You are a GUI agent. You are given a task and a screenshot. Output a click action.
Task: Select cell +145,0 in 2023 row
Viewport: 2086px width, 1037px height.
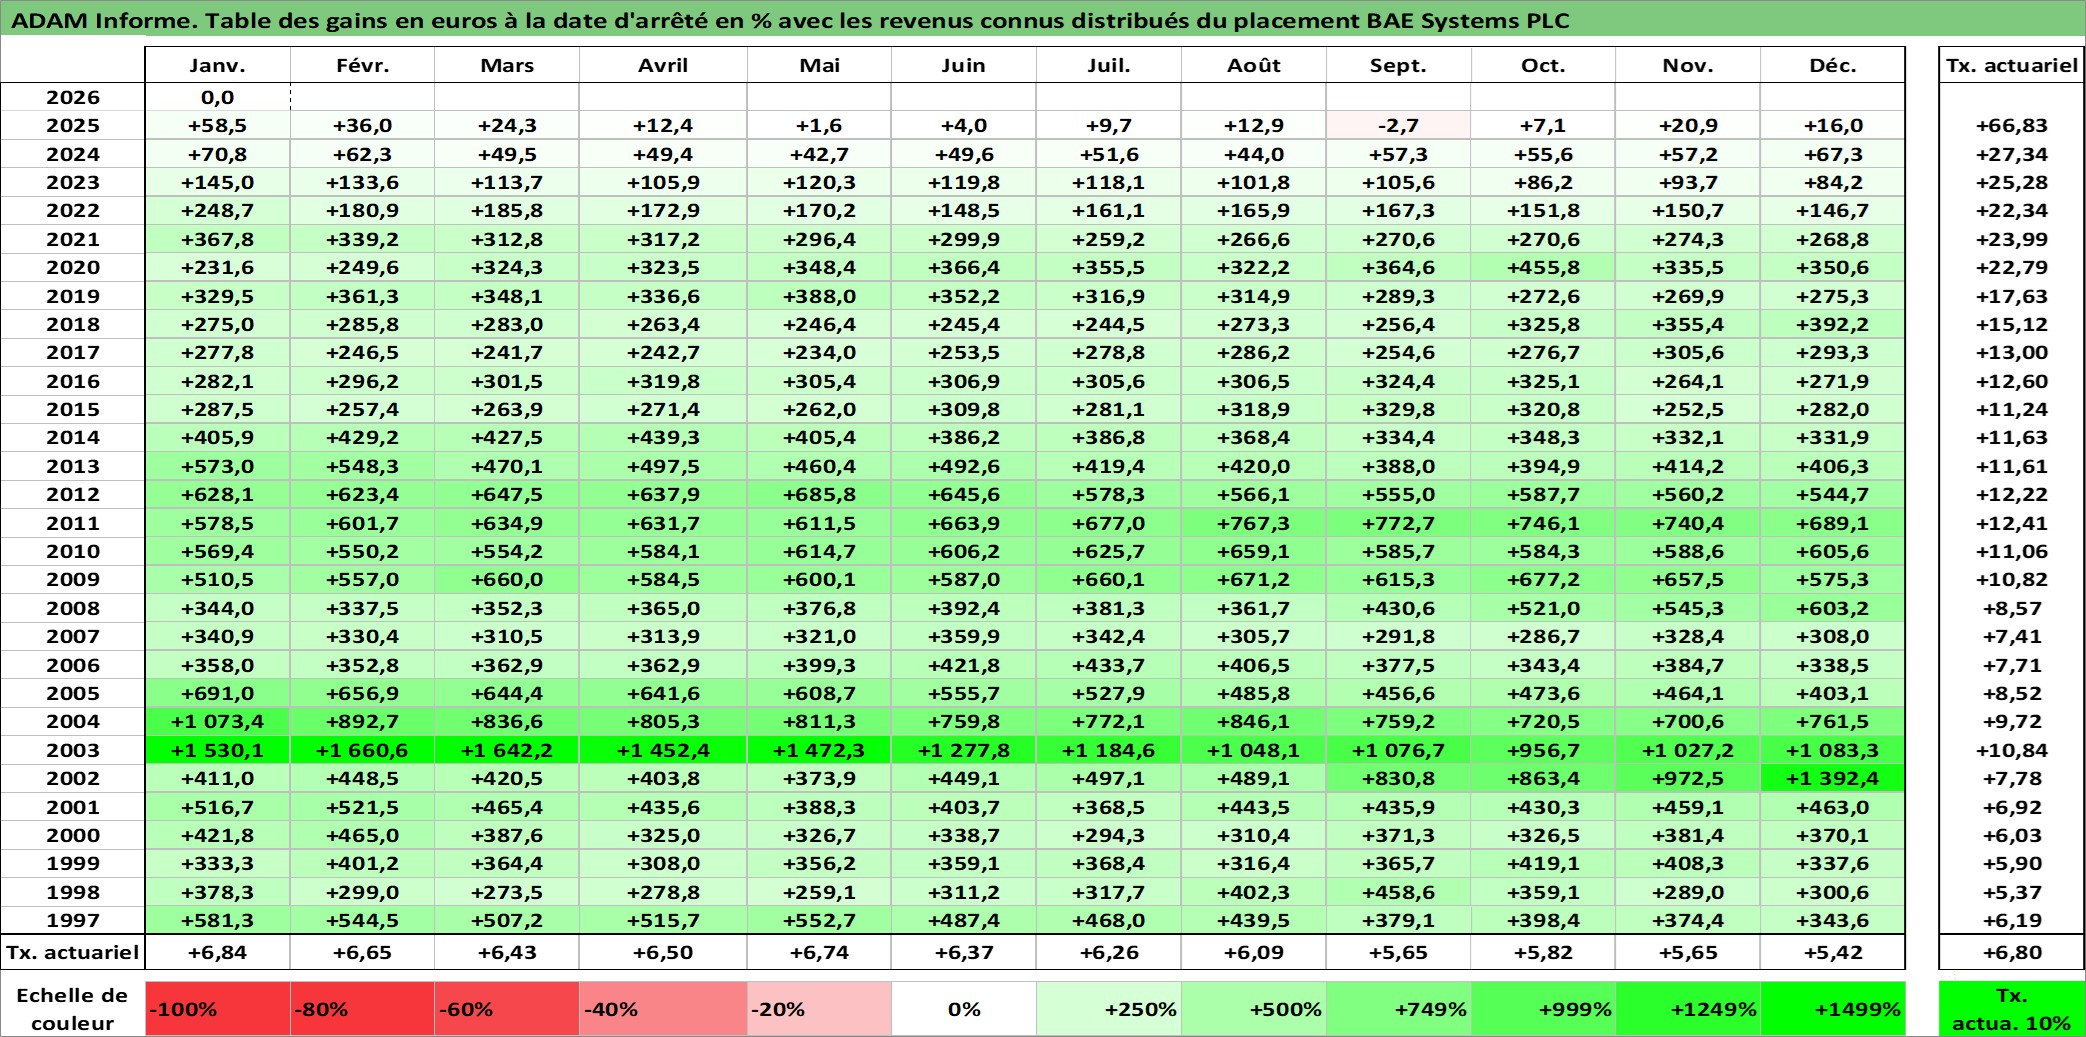pyautogui.click(x=218, y=182)
